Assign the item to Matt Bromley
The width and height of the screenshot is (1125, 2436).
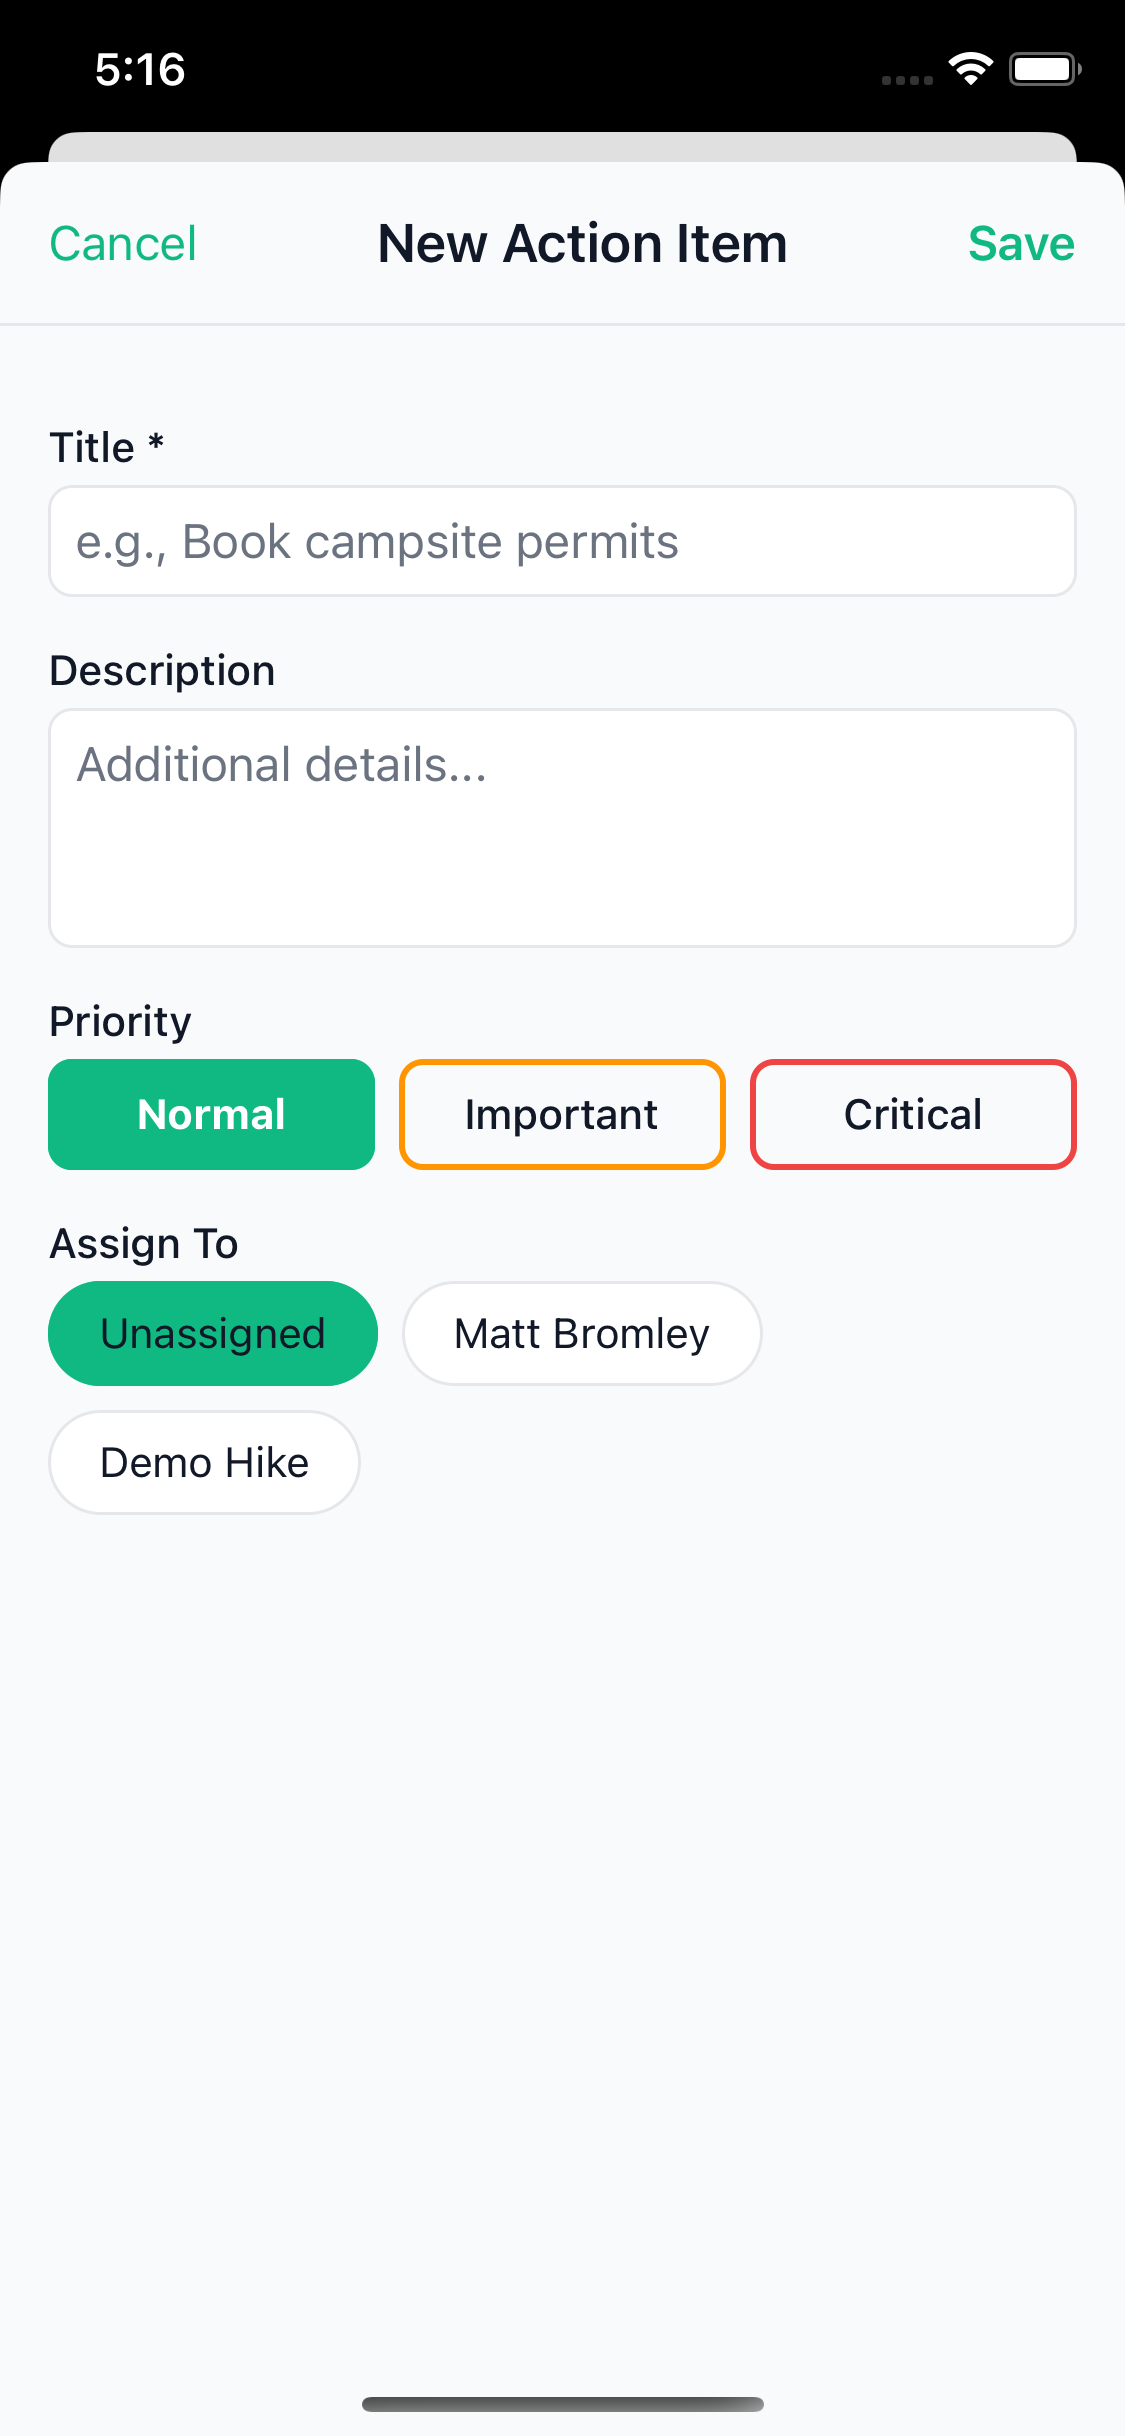tap(582, 1334)
